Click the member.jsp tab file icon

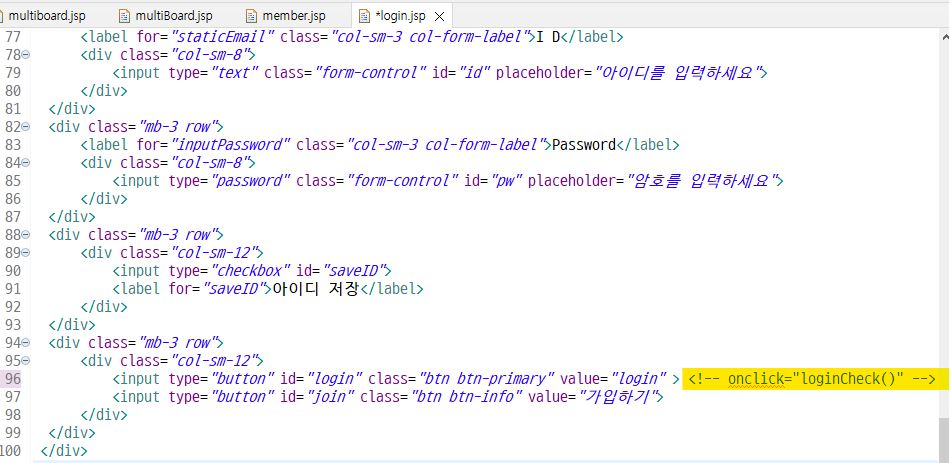(x=252, y=16)
